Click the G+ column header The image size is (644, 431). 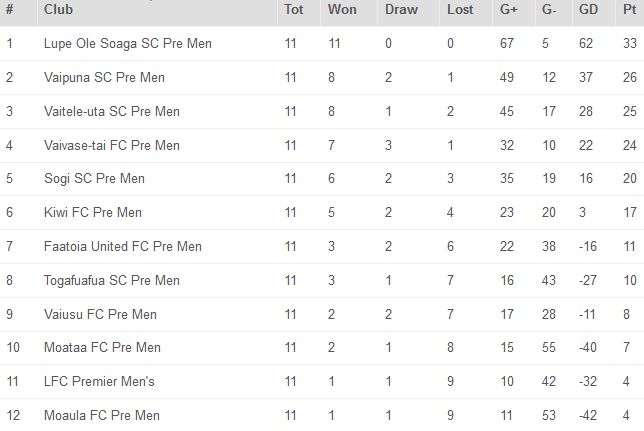[x=509, y=10]
